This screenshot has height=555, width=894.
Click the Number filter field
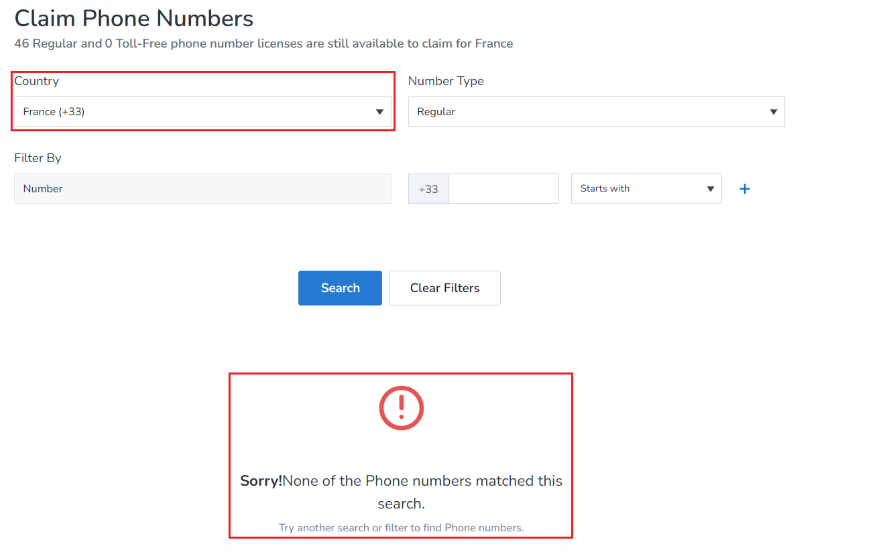pyautogui.click(x=202, y=189)
